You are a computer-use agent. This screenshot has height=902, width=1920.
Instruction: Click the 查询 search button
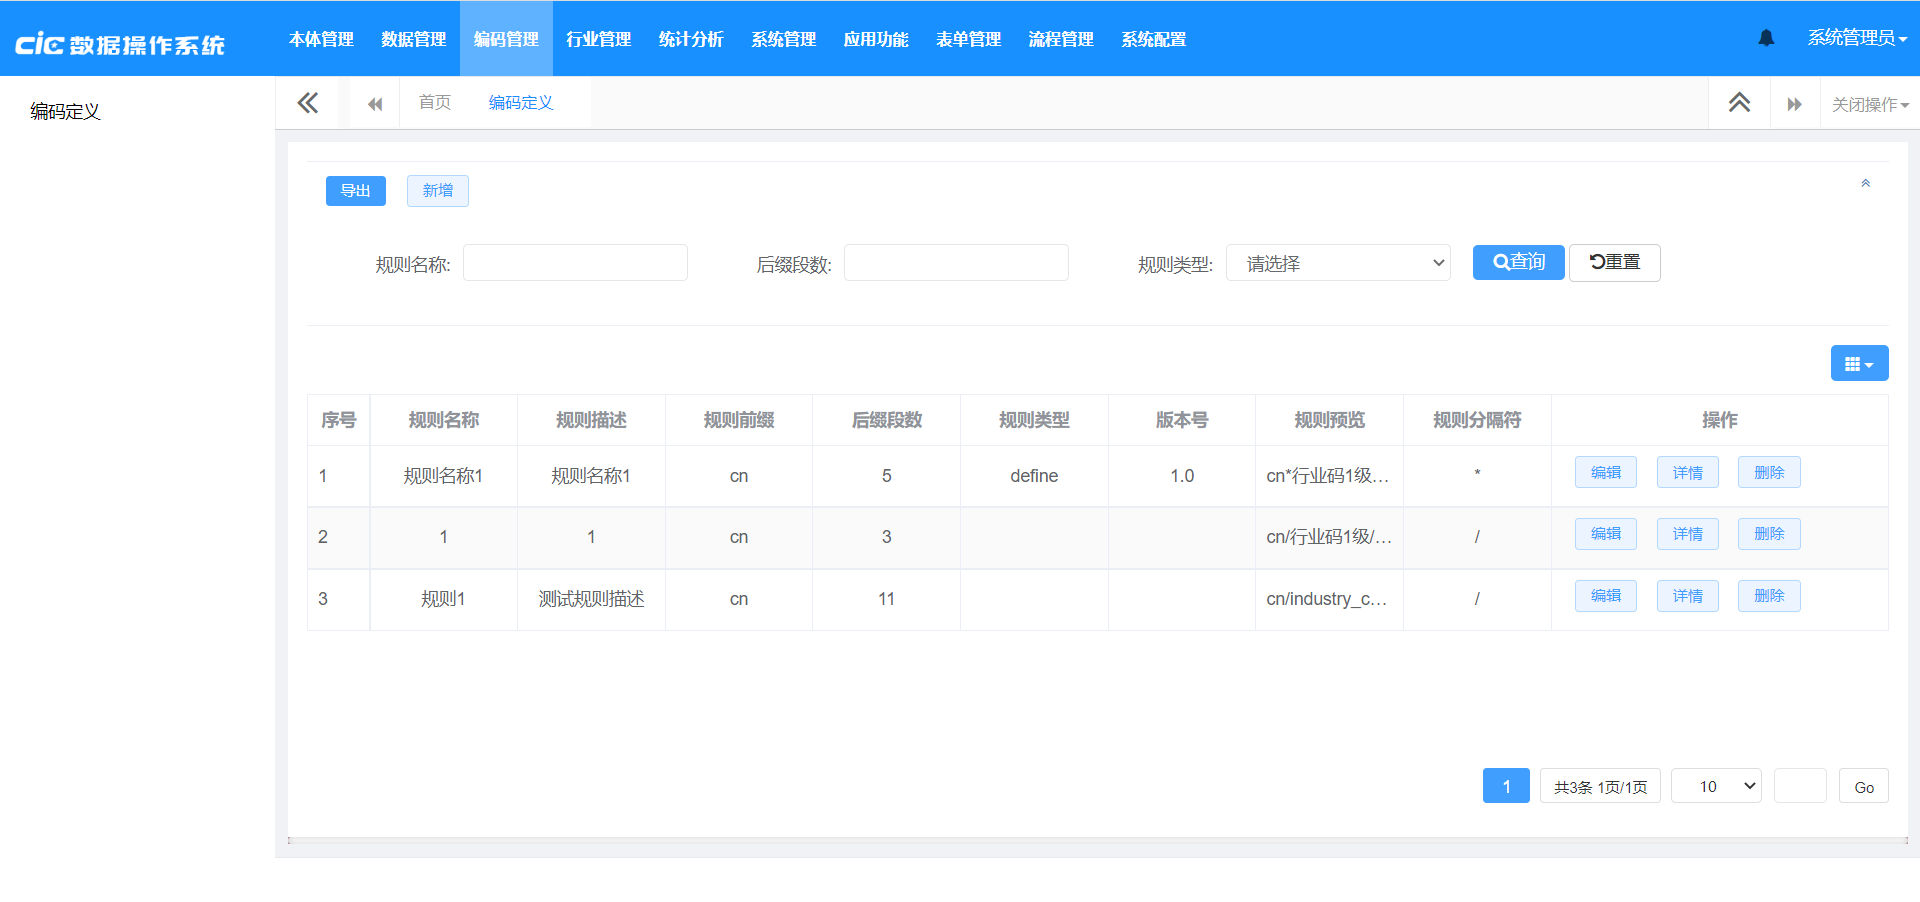pos(1518,262)
